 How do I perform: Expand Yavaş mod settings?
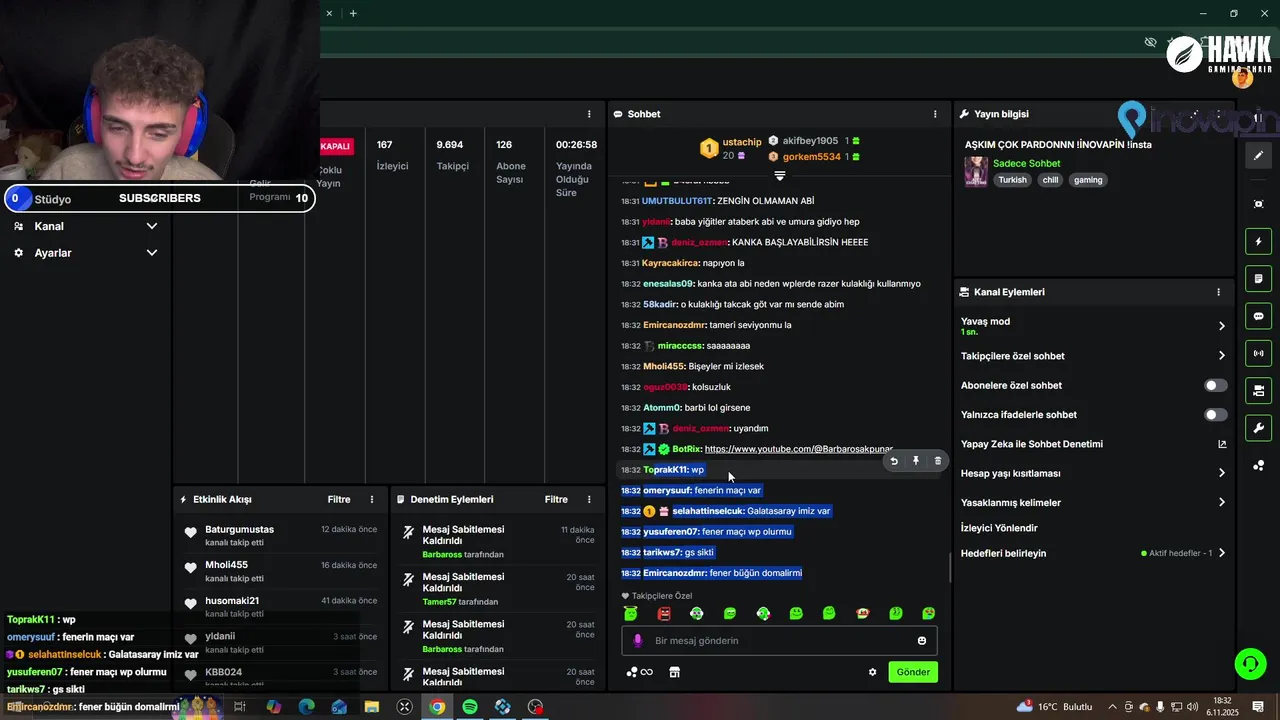point(1093,326)
